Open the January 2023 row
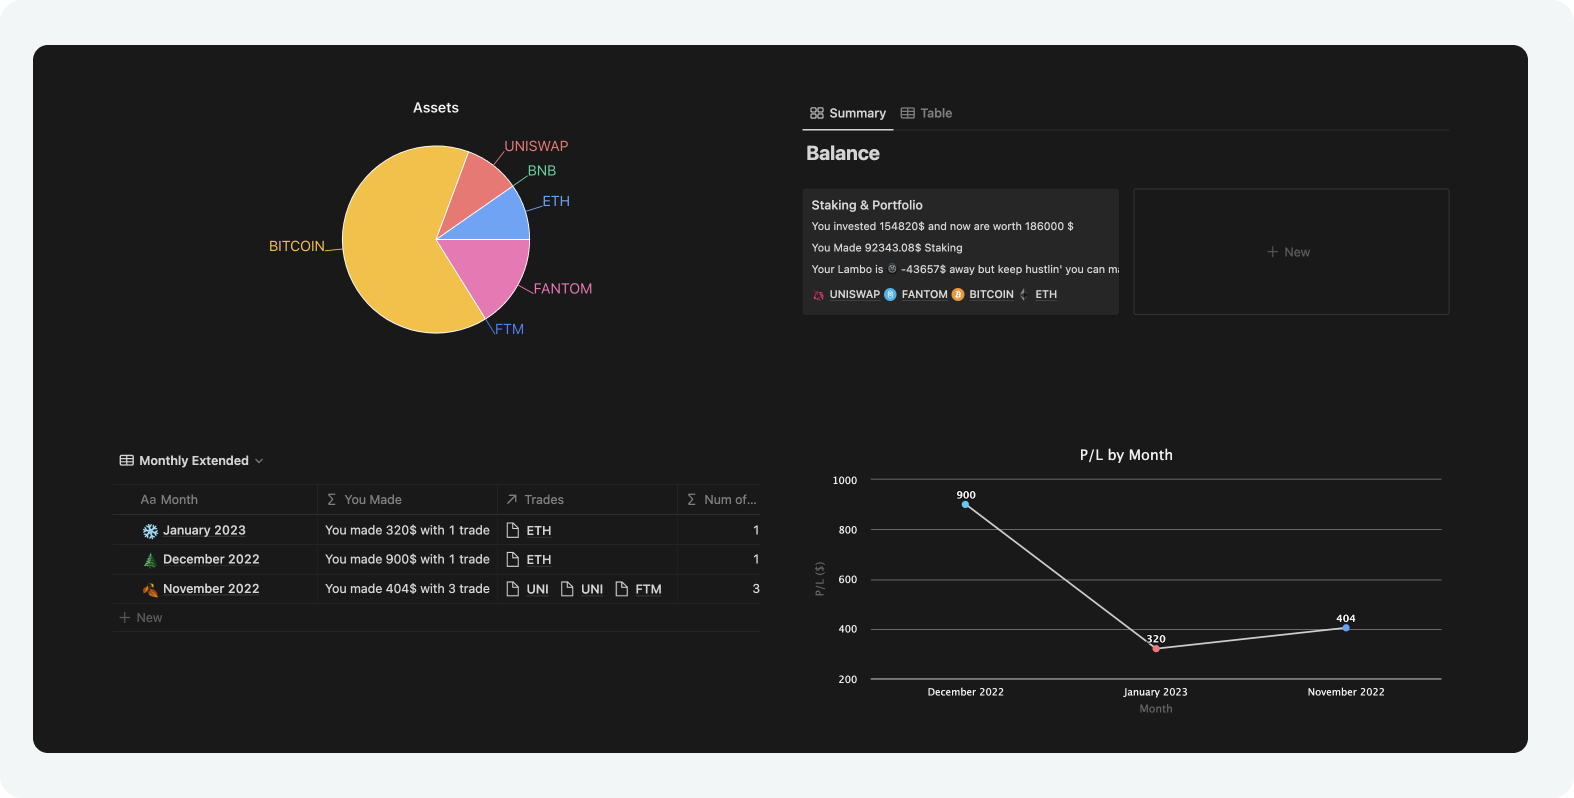Viewport: 1574px width, 798px height. 204,530
